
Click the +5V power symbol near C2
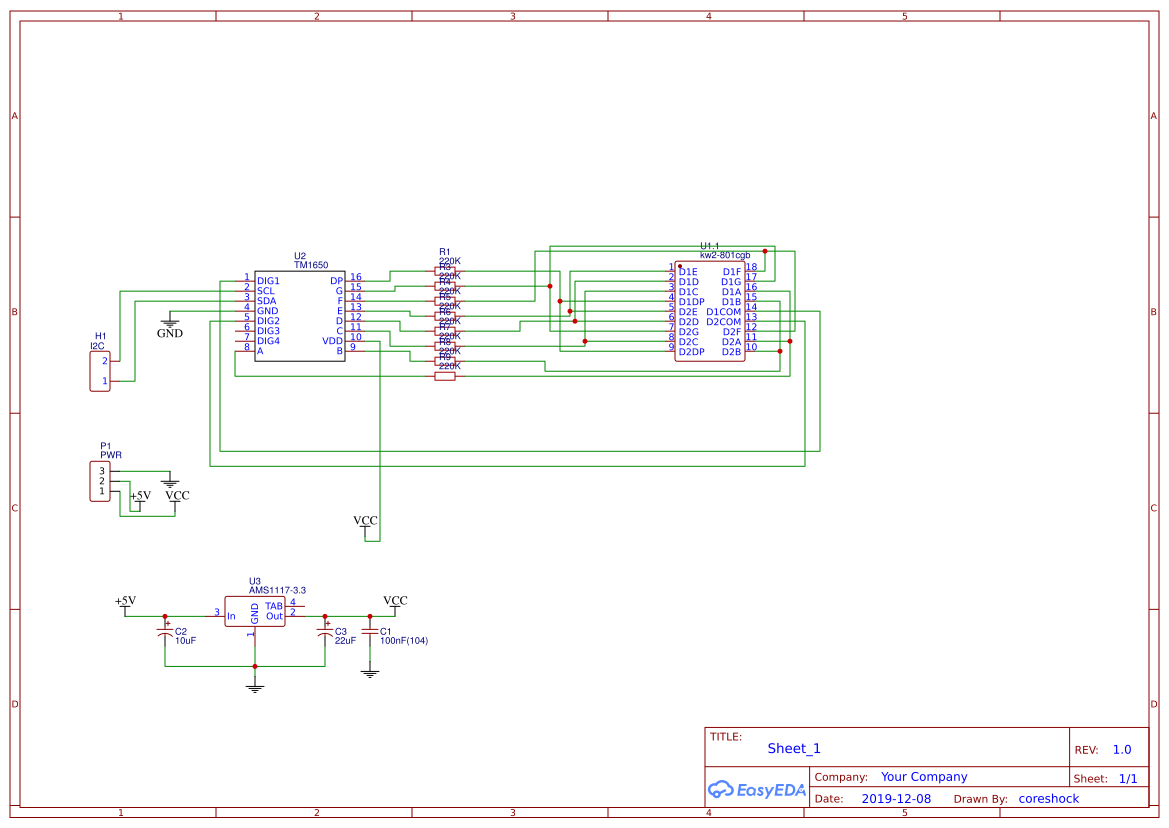[124, 603]
